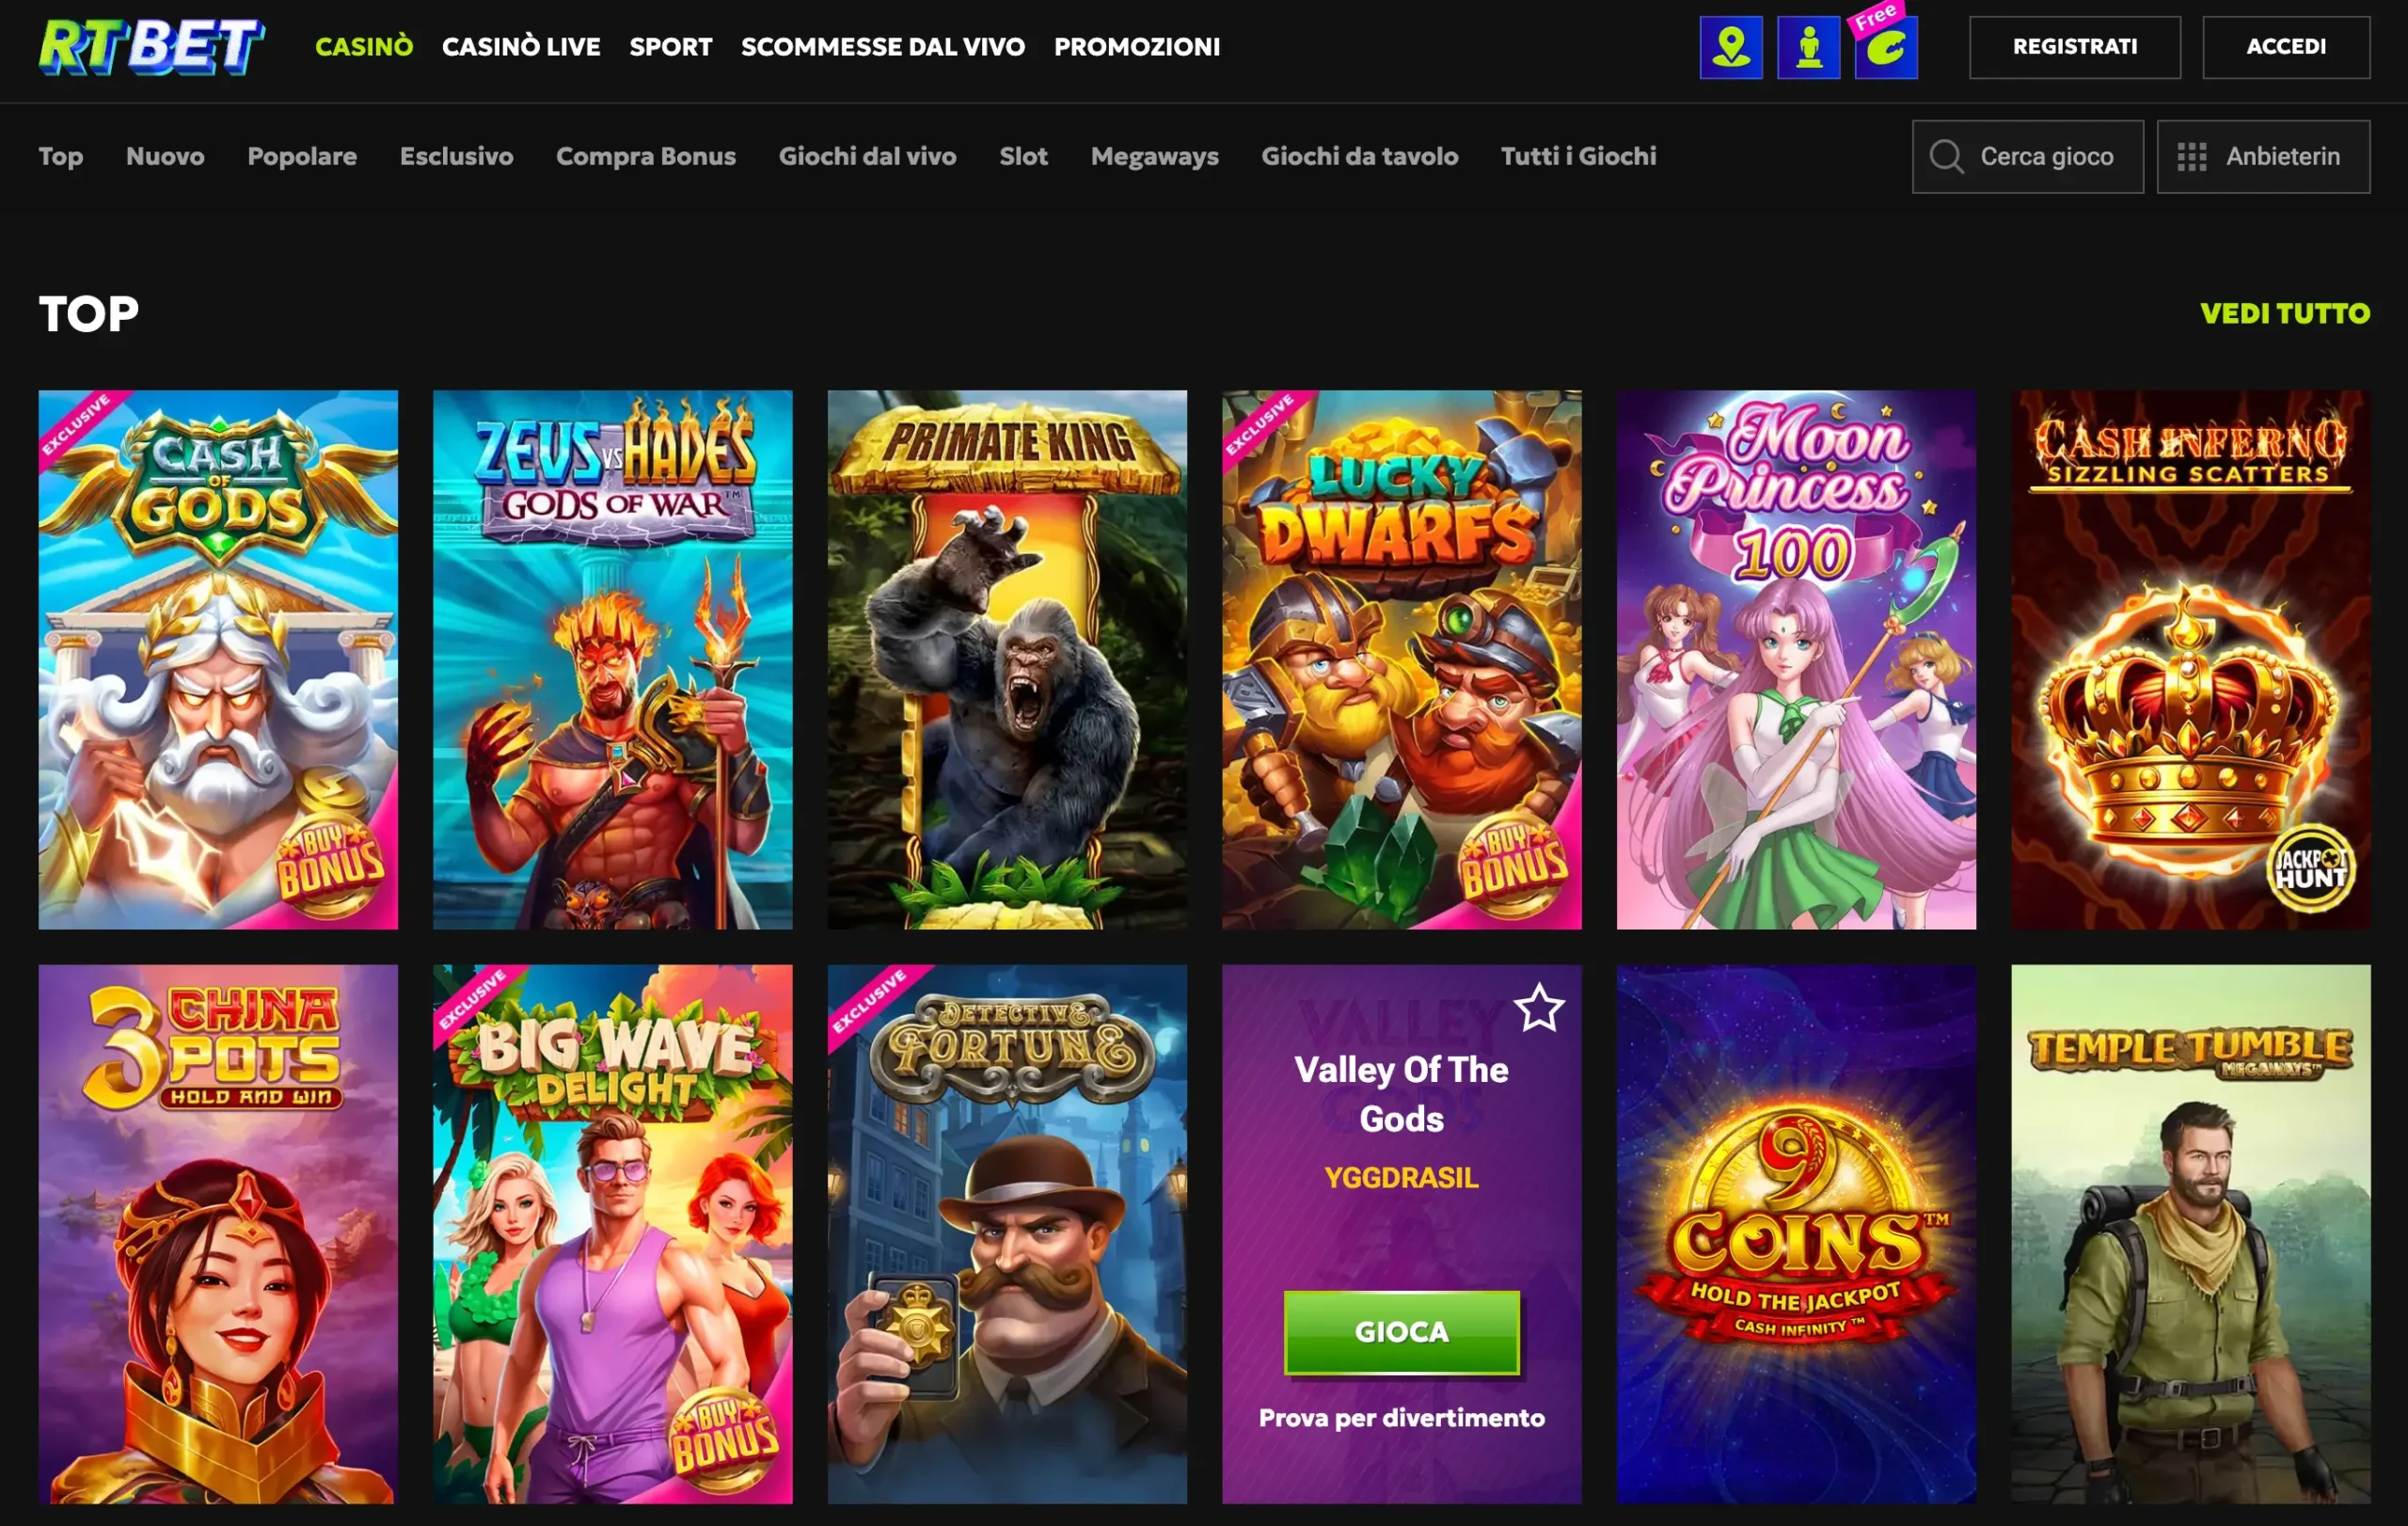Viewport: 2408px width, 1526px height.
Task: Open the Casinò main tab
Action: pyautogui.click(x=364, y=47)
